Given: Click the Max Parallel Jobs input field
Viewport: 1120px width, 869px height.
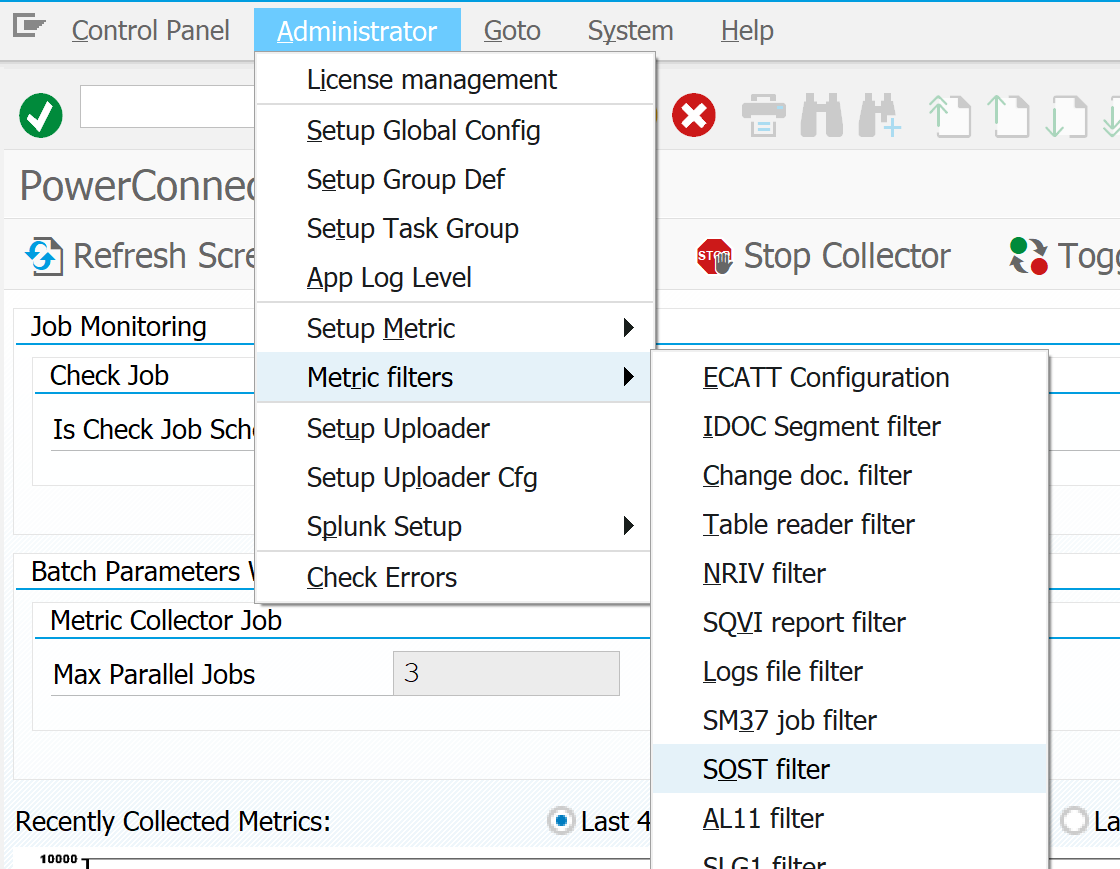Looking at the screenshot, I should point(505,673).
